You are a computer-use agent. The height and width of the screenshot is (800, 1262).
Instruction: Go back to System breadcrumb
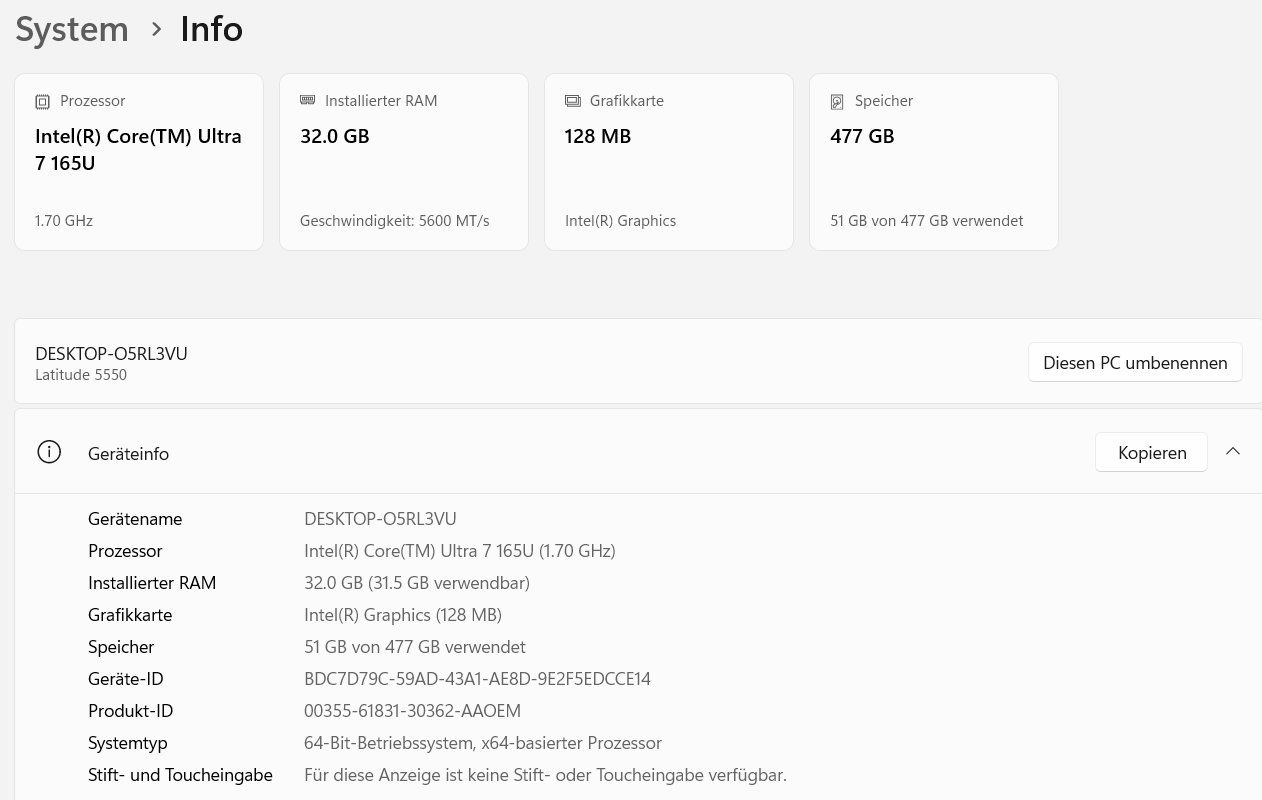(x=72, y=29)
